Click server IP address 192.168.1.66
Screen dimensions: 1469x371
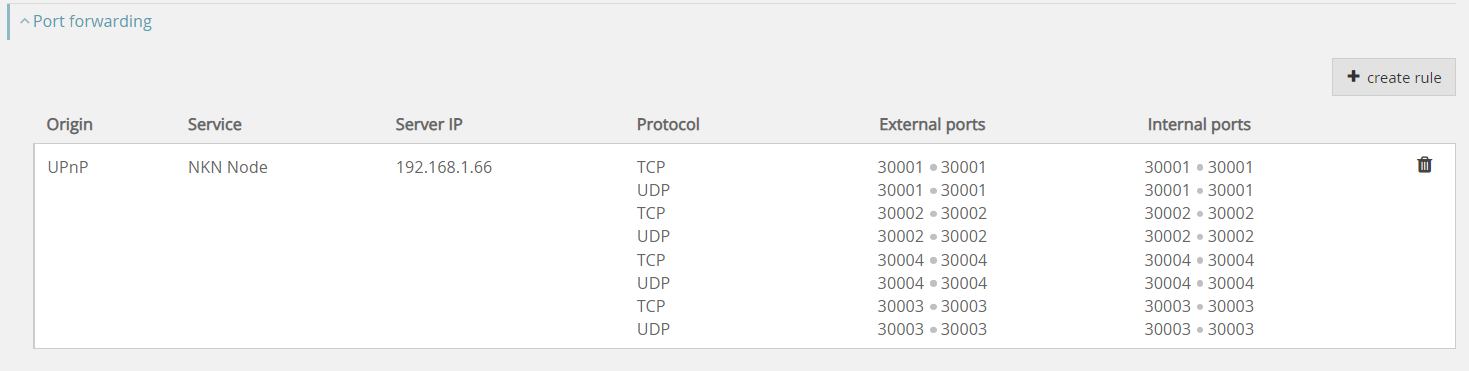pyautogui.click(x=444, y=167)
